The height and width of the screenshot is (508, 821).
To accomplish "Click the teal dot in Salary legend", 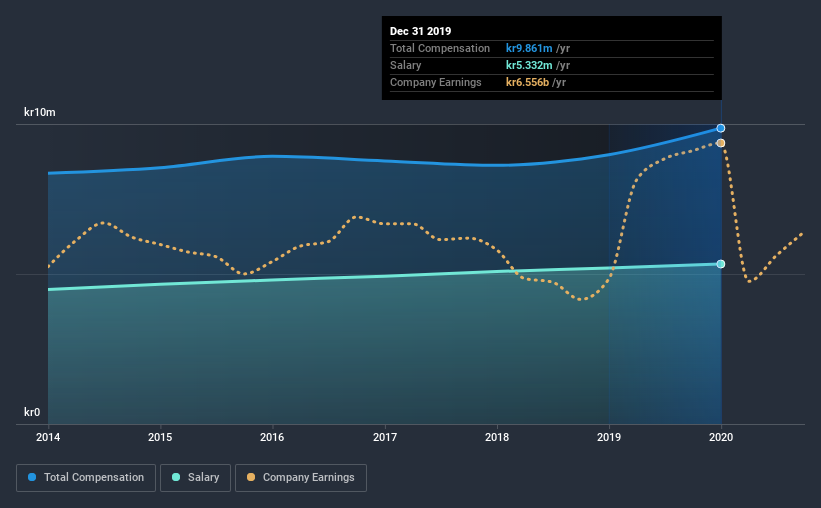I will coord(176,477).
